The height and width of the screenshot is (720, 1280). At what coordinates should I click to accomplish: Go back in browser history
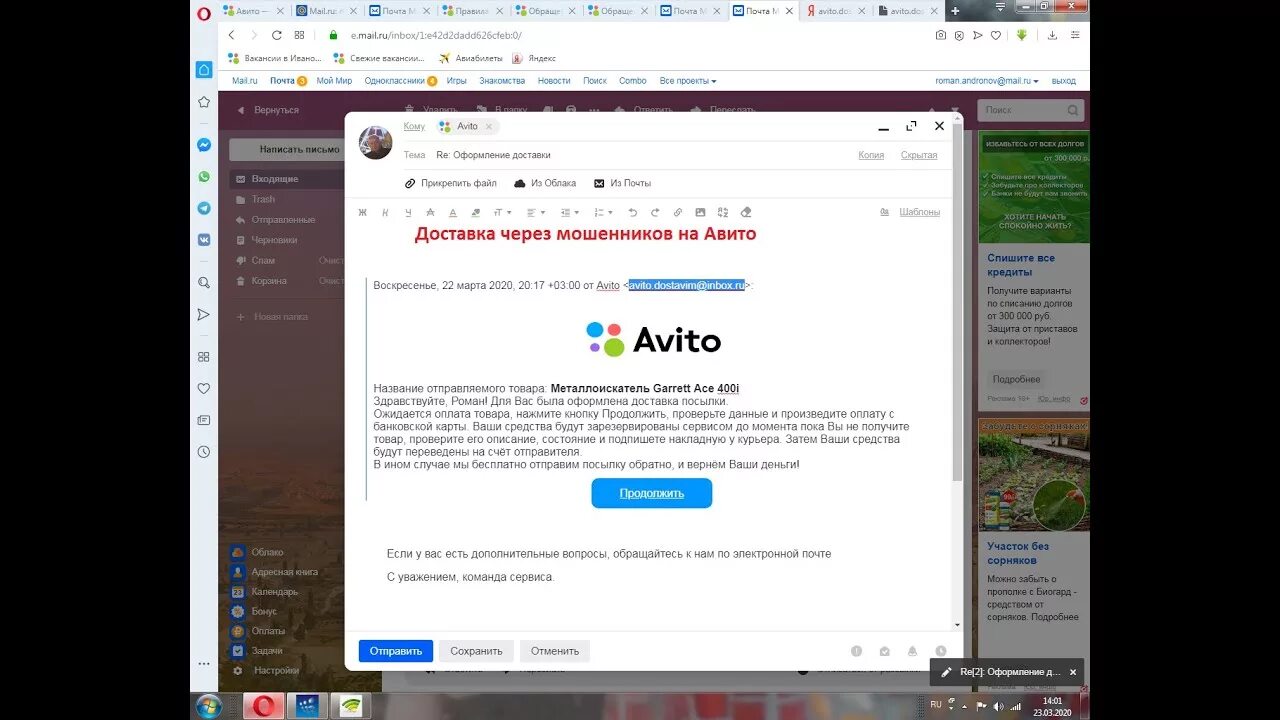(x=231, y=35)
